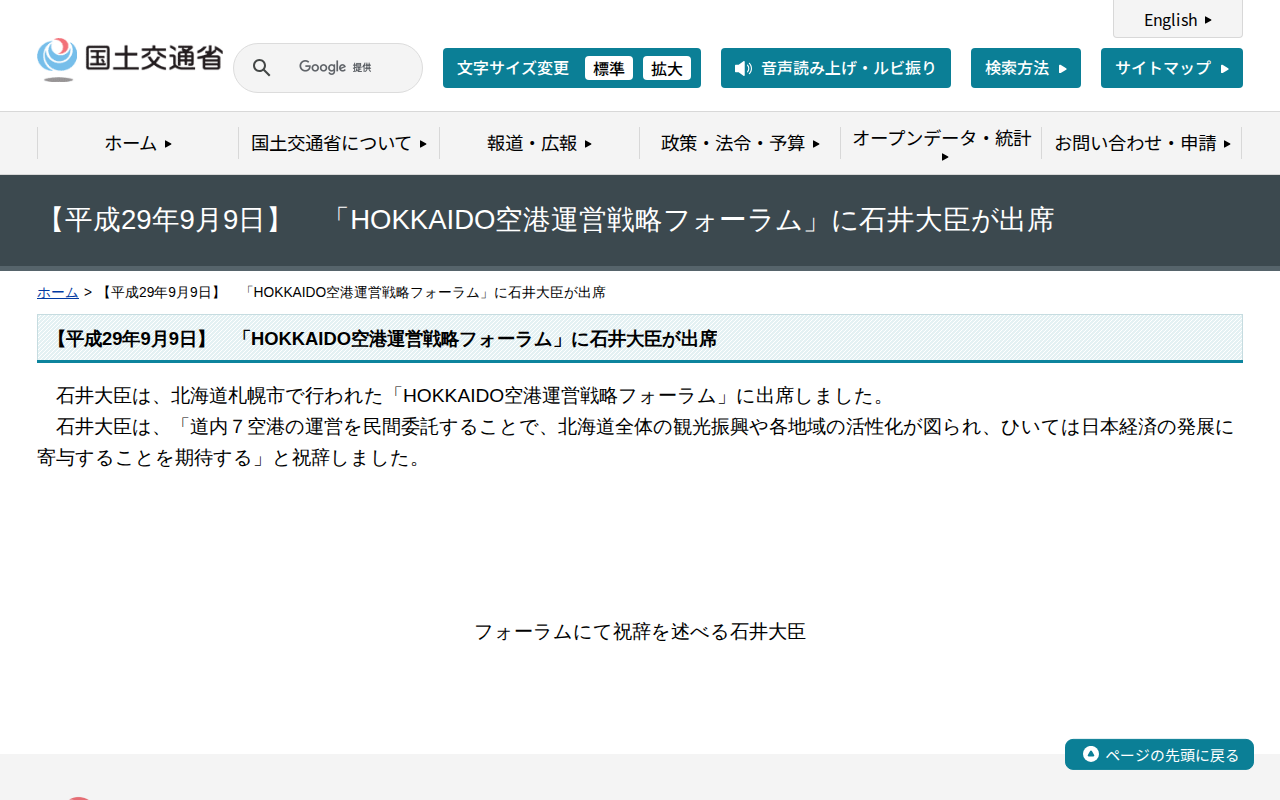Click the speaker icon for 音声読み上げ
The image size is (1280, 800).
(741, 68)
